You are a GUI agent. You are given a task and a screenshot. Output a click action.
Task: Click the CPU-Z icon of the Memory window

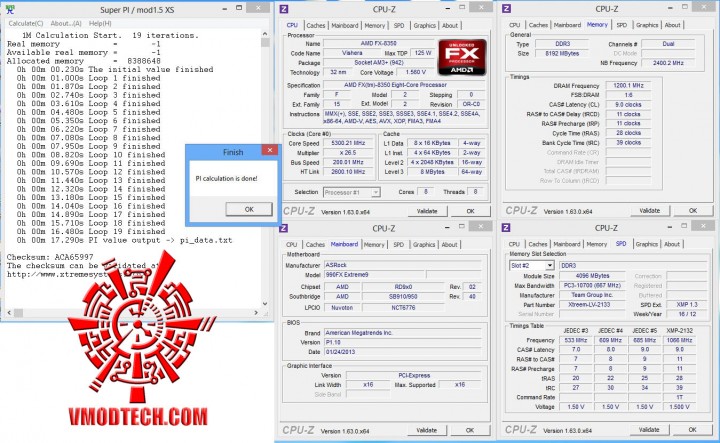coord(506,9)
